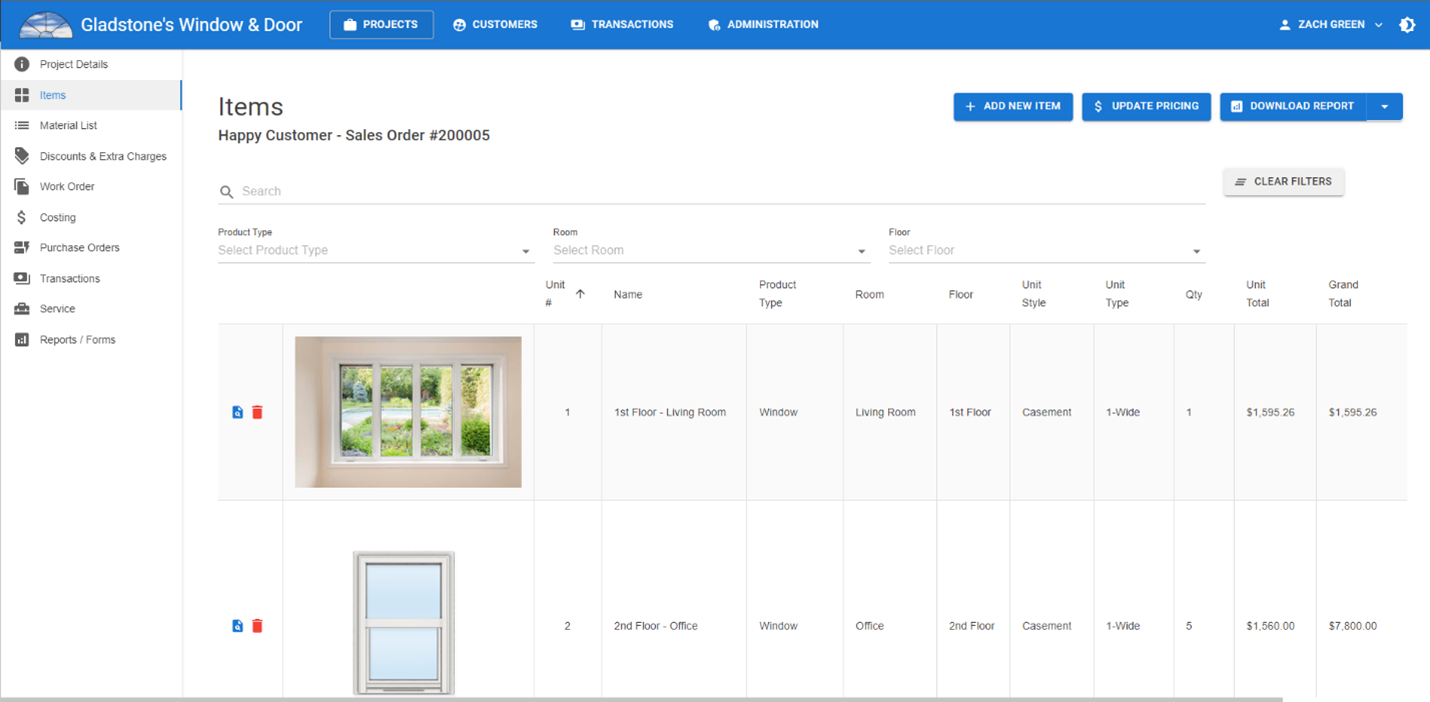Open the Costing section
This screenshot has width=1430, height=702.
point(57,218)
